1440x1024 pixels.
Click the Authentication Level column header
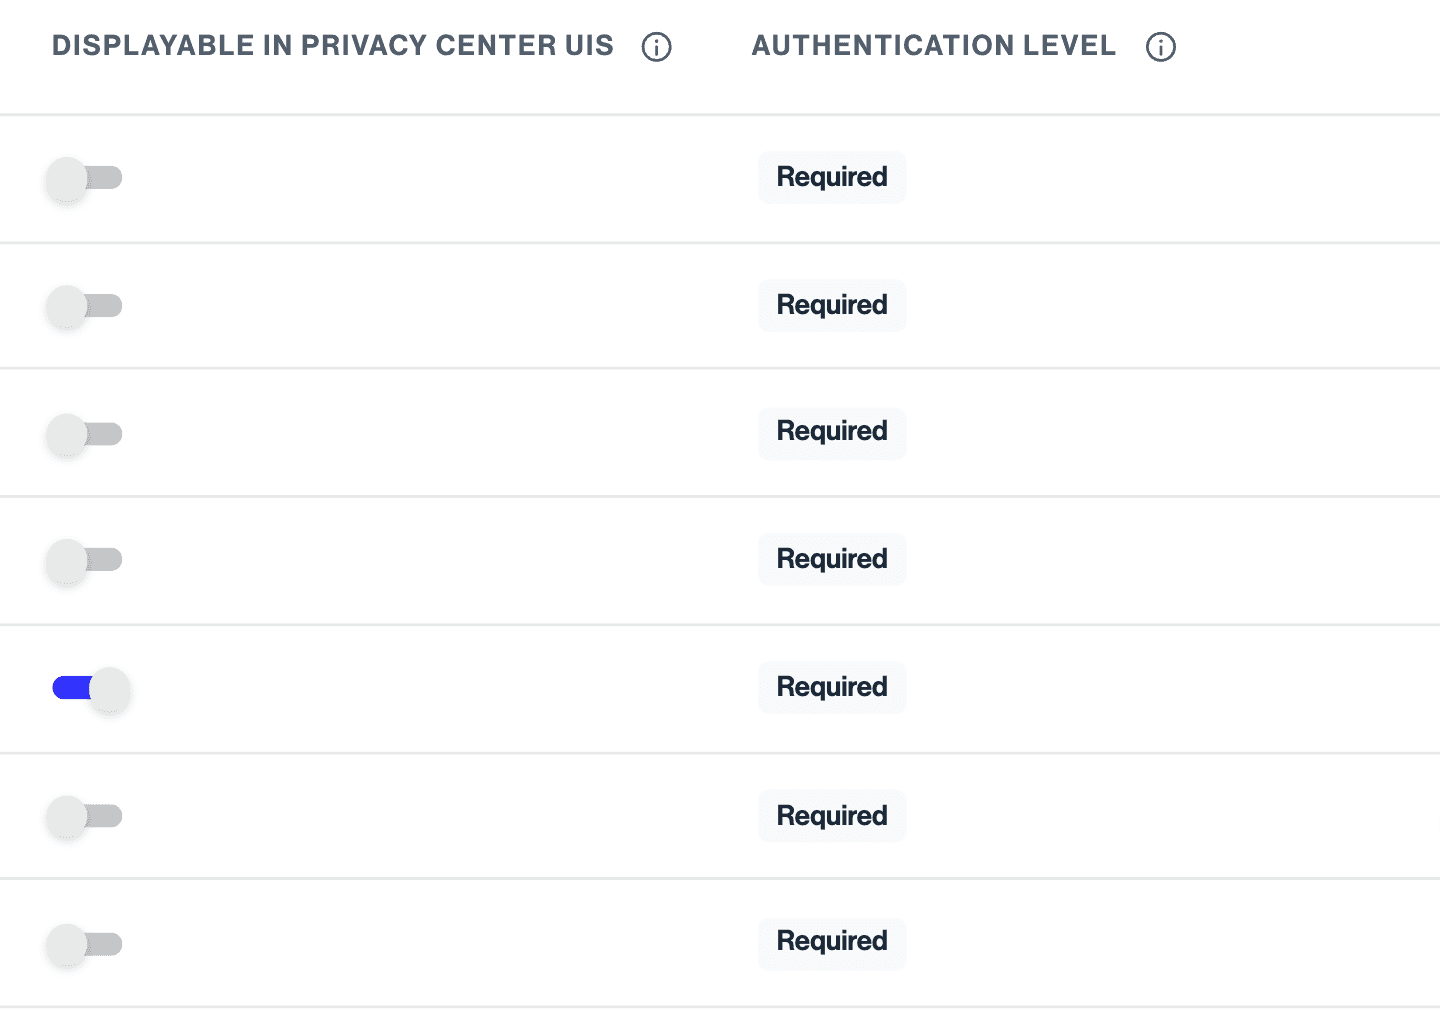(933, 46)
